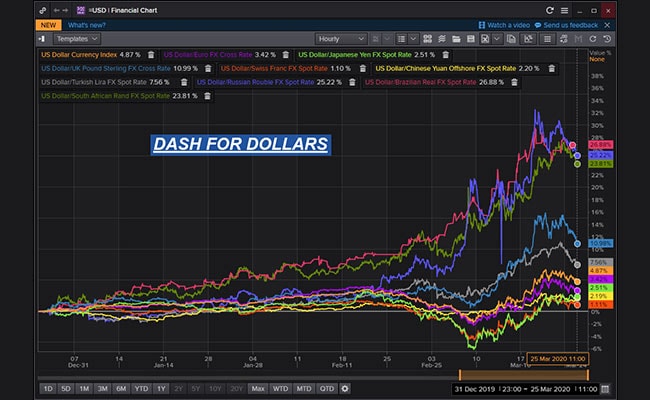Click the export to Excel icon

tap(485, 39)
